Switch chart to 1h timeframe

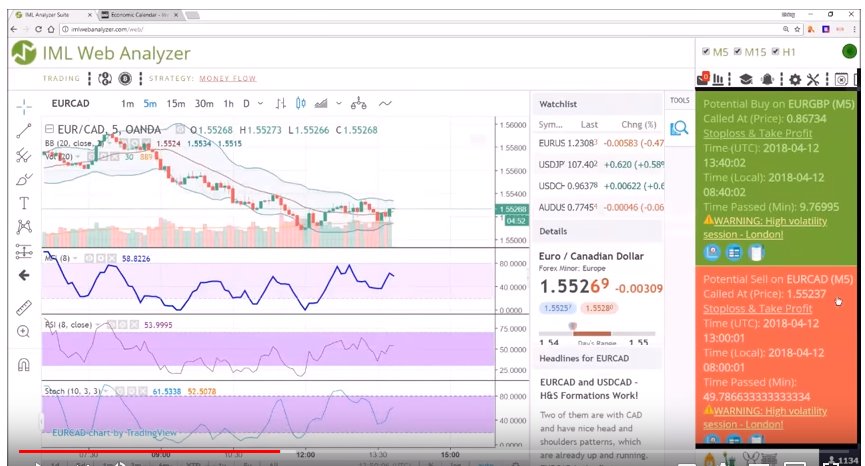[x=228, y=103]
